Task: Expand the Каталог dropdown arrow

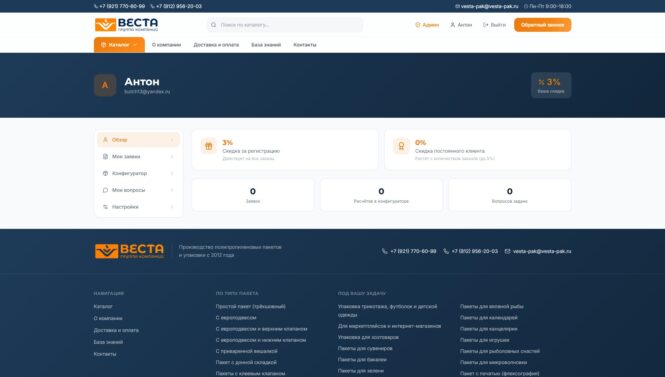Action: point(135,45)
